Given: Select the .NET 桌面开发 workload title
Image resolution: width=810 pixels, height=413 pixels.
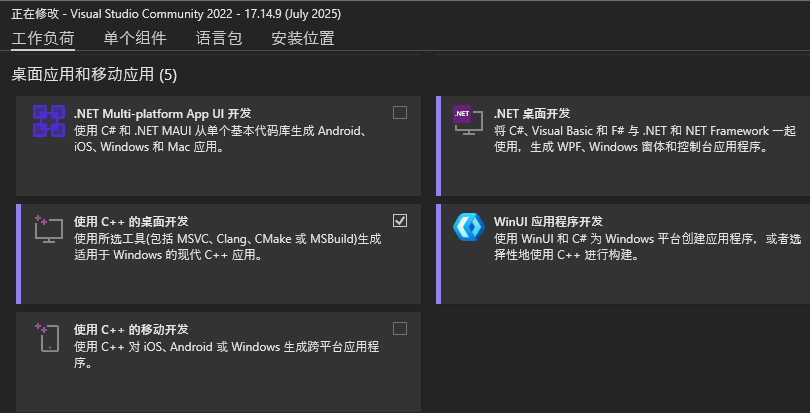Looking at the screenshot, I should [x=532, y=113].
